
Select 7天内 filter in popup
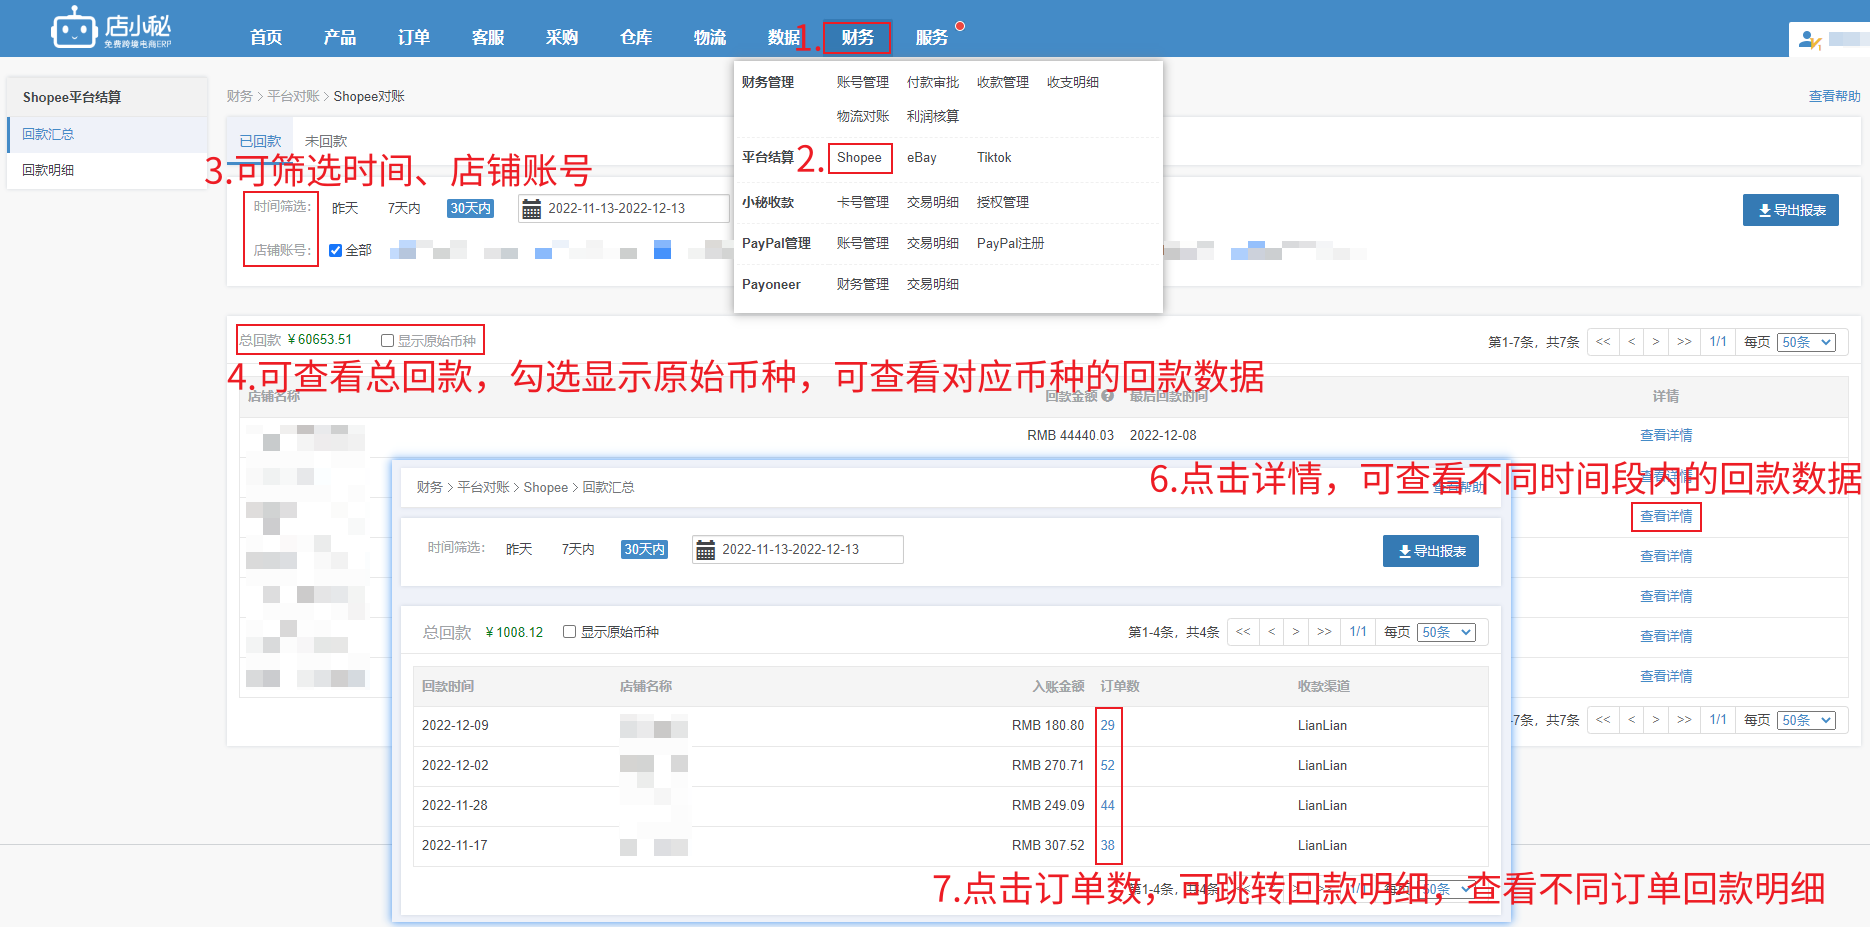578,549
